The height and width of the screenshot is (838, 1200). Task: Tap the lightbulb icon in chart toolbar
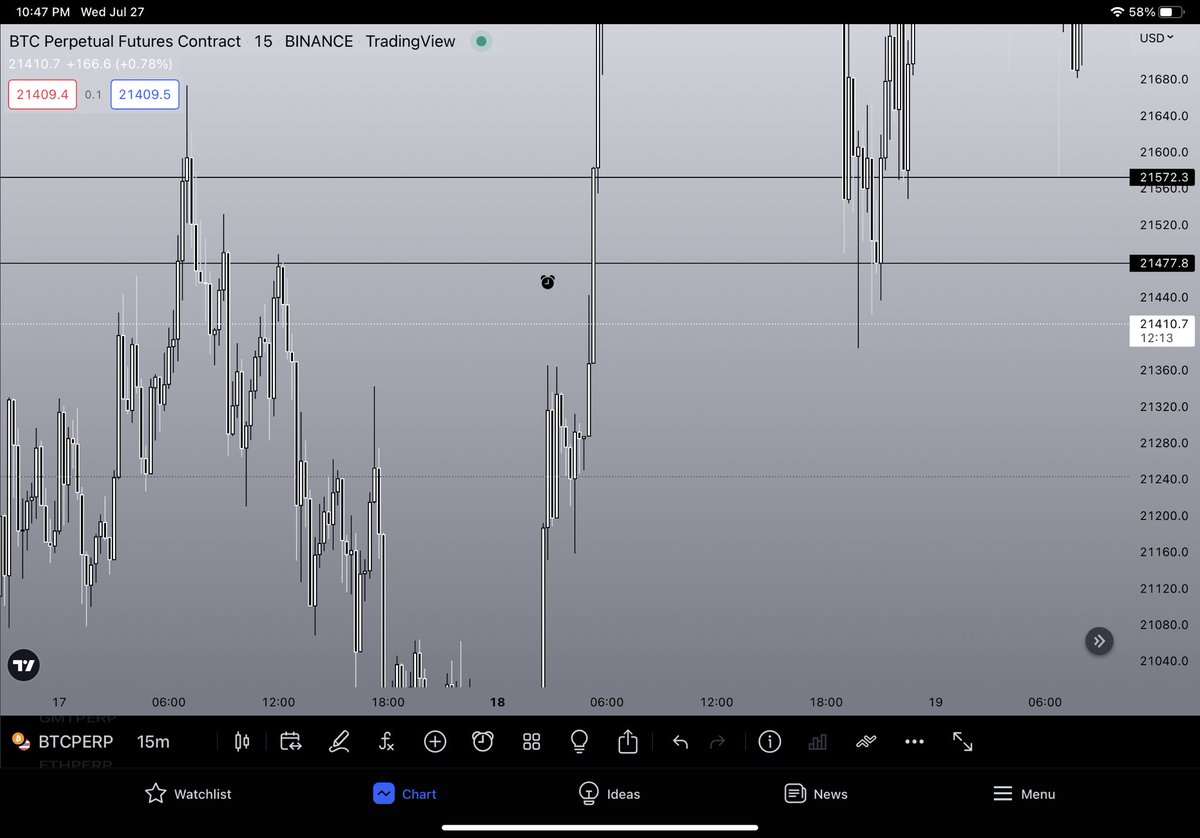pyautogui.click(x=578, y=742)
